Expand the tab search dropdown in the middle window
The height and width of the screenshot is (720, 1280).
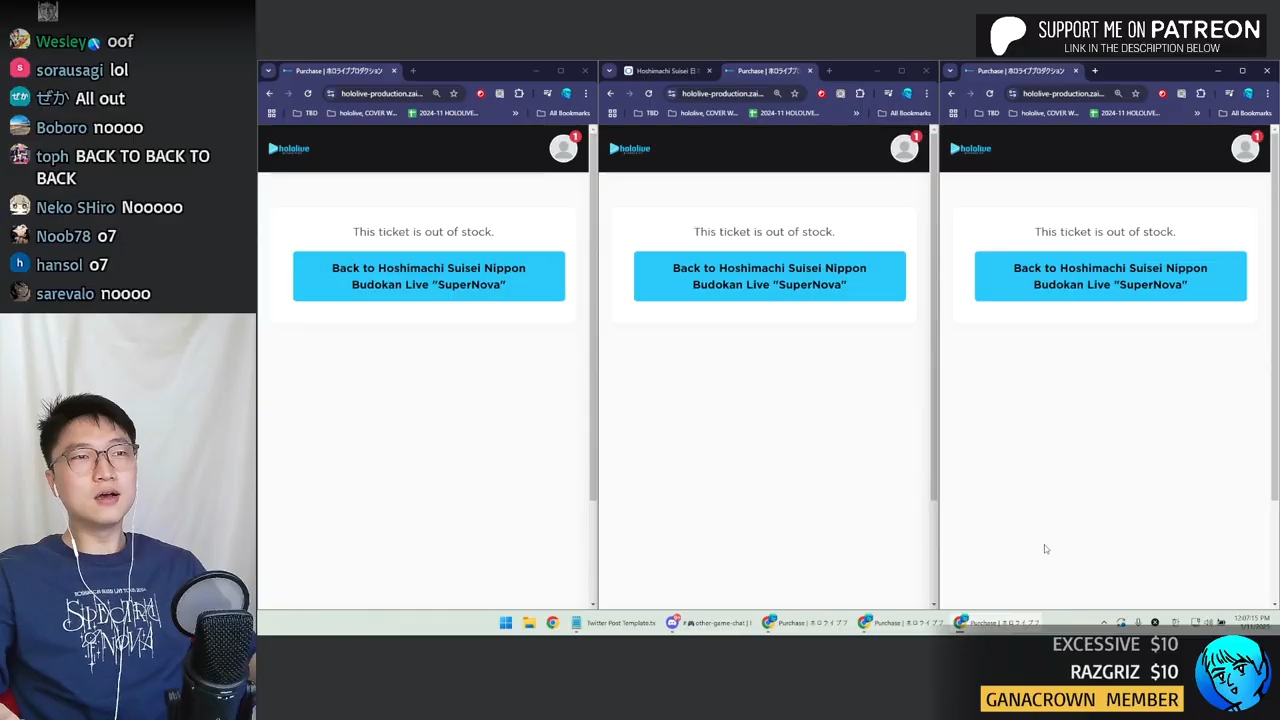point(609,71)
